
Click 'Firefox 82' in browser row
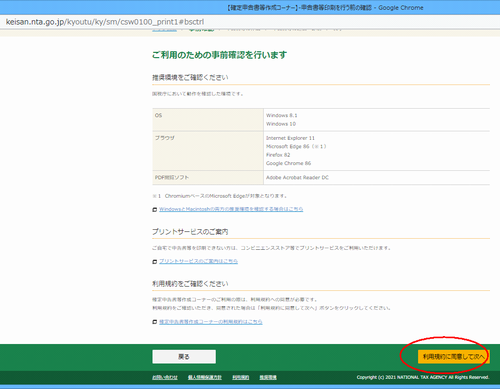click(x=278, y=155)
